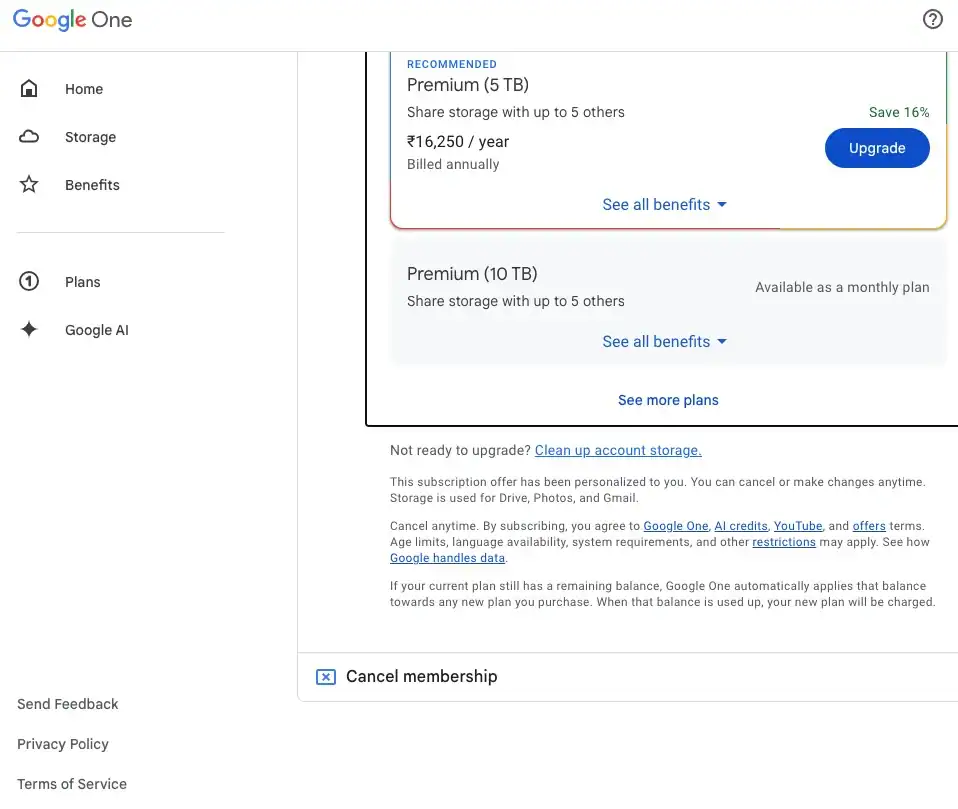The height and width of the screenshot is (809, 958).
Task: Click the Storage cloud icon
Action: 29,137
